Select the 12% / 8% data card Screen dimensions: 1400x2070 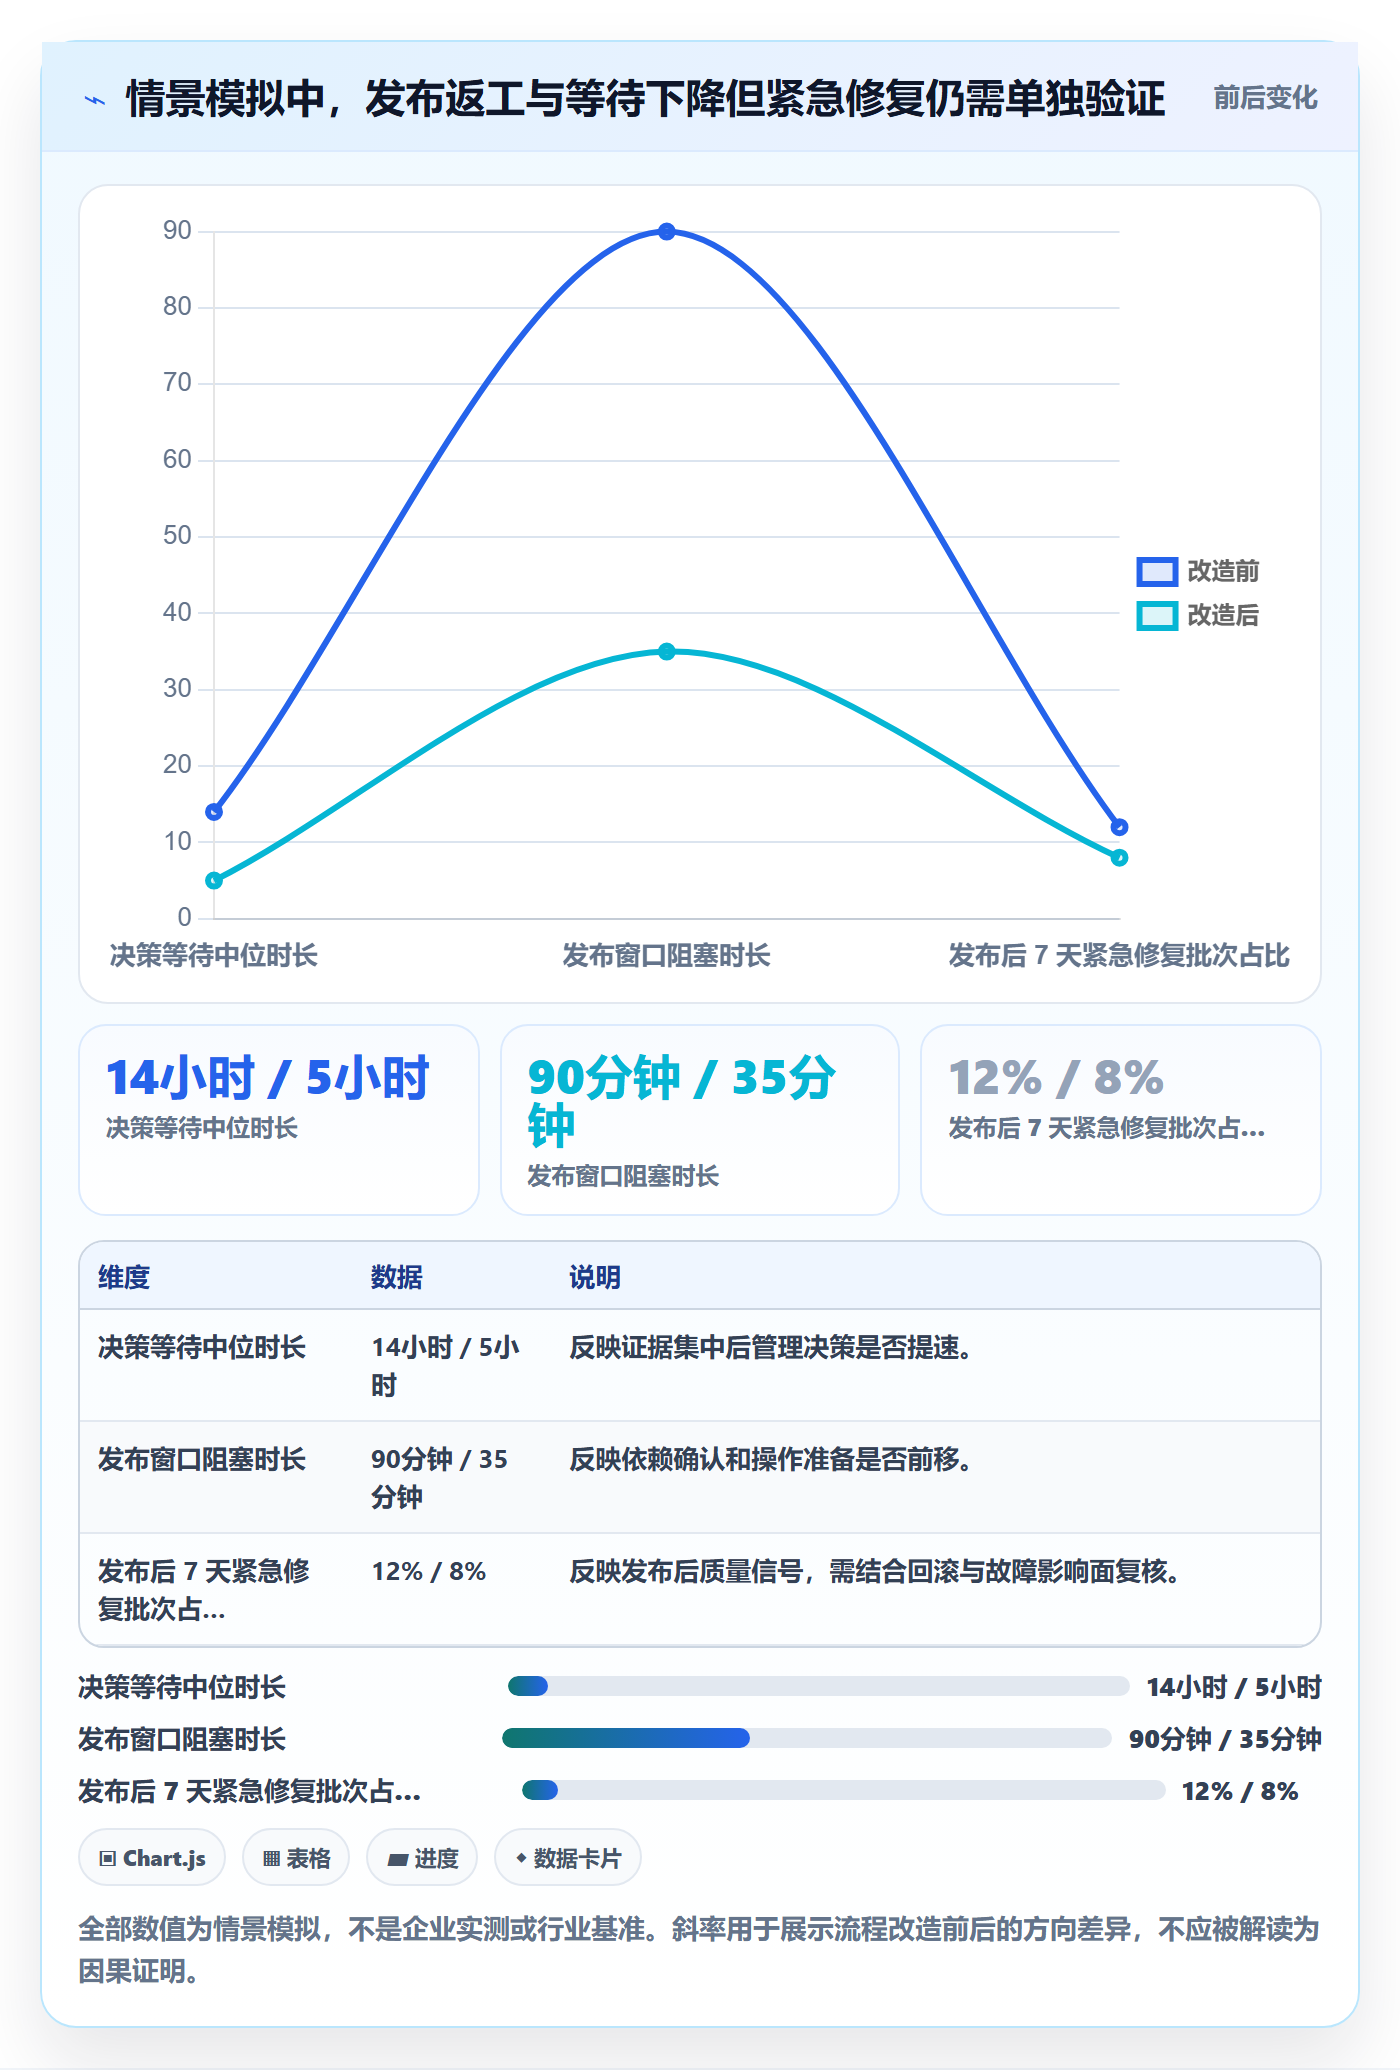pos(1121,1120)
